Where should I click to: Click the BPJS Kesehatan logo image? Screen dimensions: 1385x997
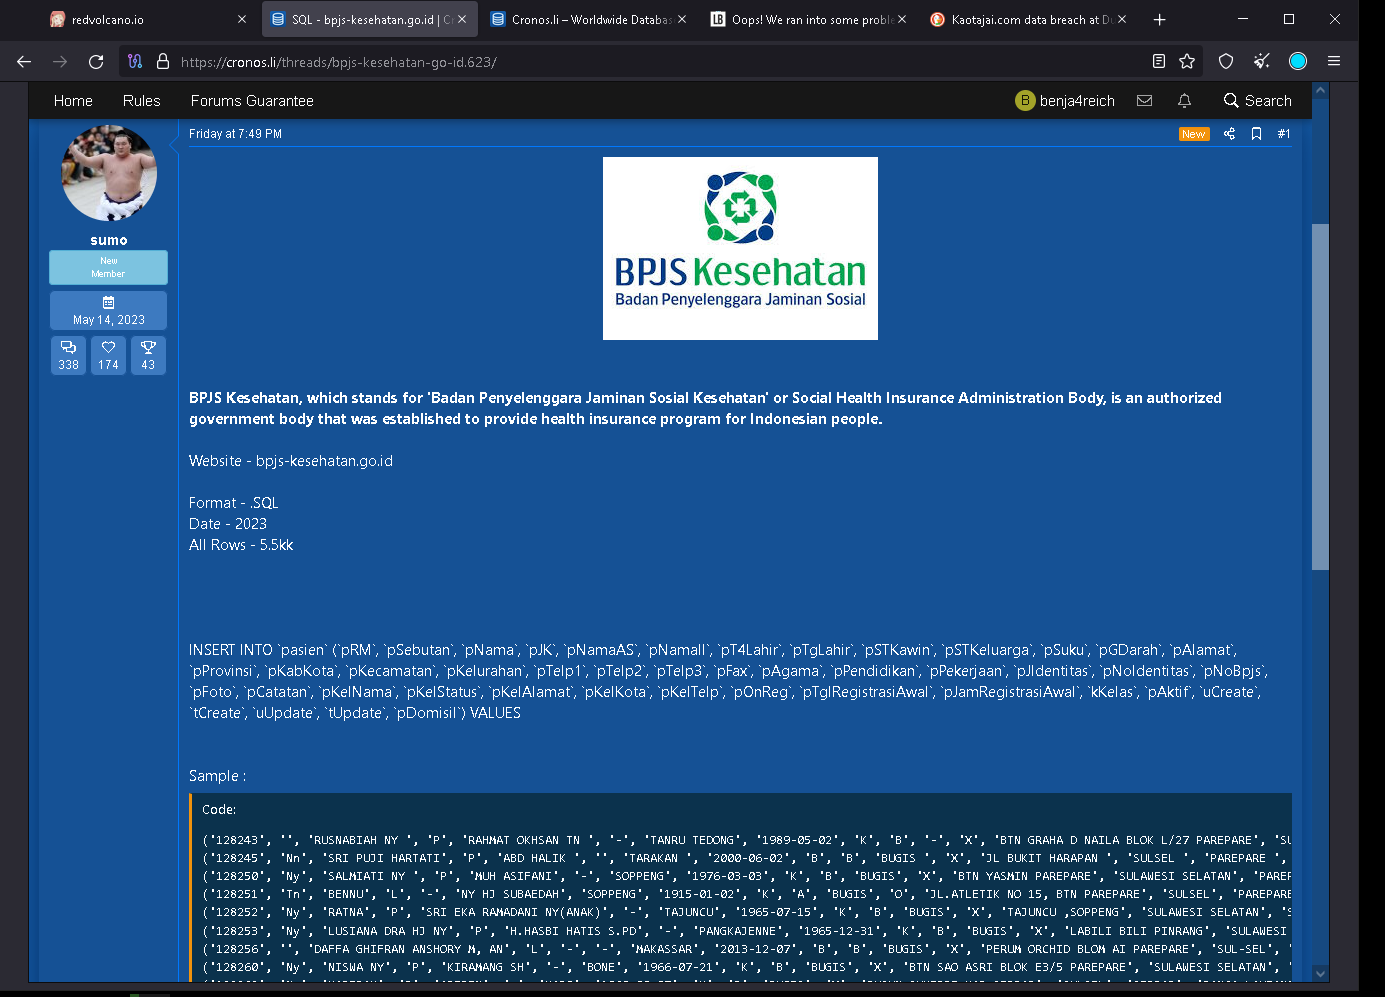(x=740, y=248)
